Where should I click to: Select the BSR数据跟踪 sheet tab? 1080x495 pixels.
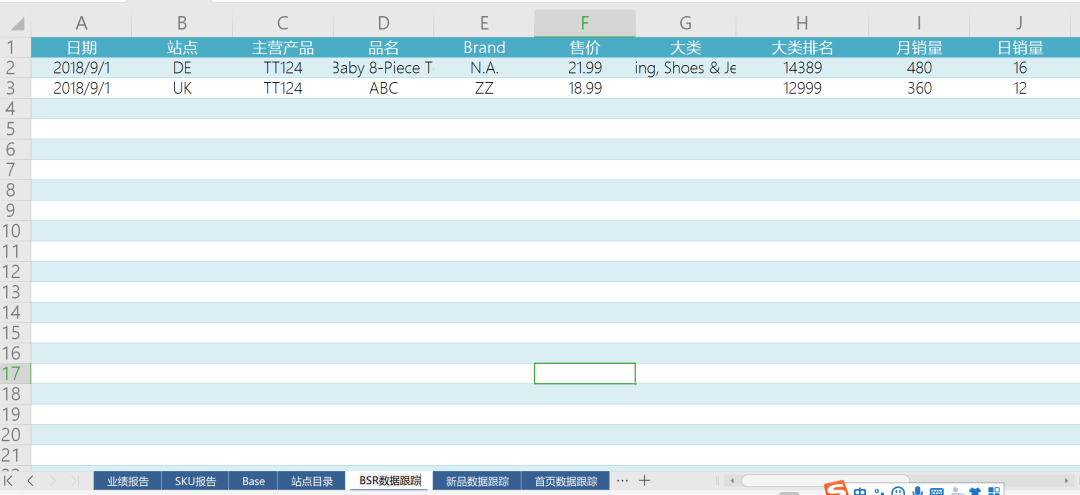389,481
